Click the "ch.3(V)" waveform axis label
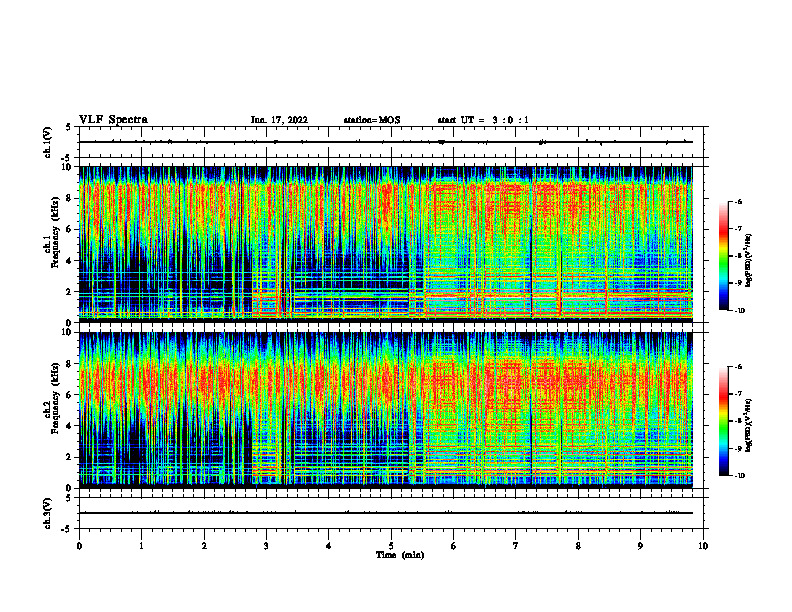The height and width of the screenshot is (612, 792). [x=48, y=513]
